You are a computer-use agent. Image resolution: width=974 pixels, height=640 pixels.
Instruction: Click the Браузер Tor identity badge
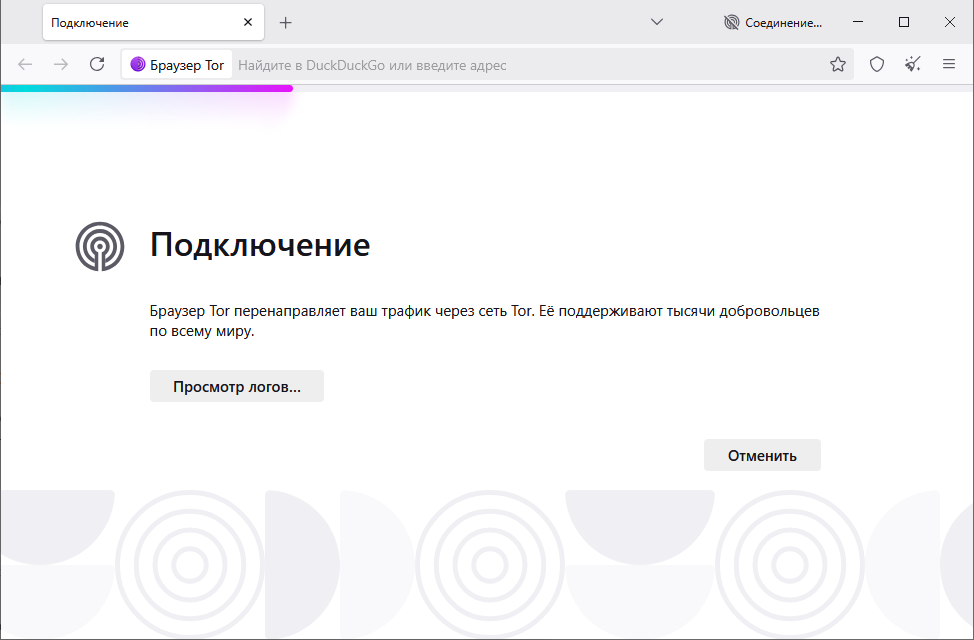177,65
